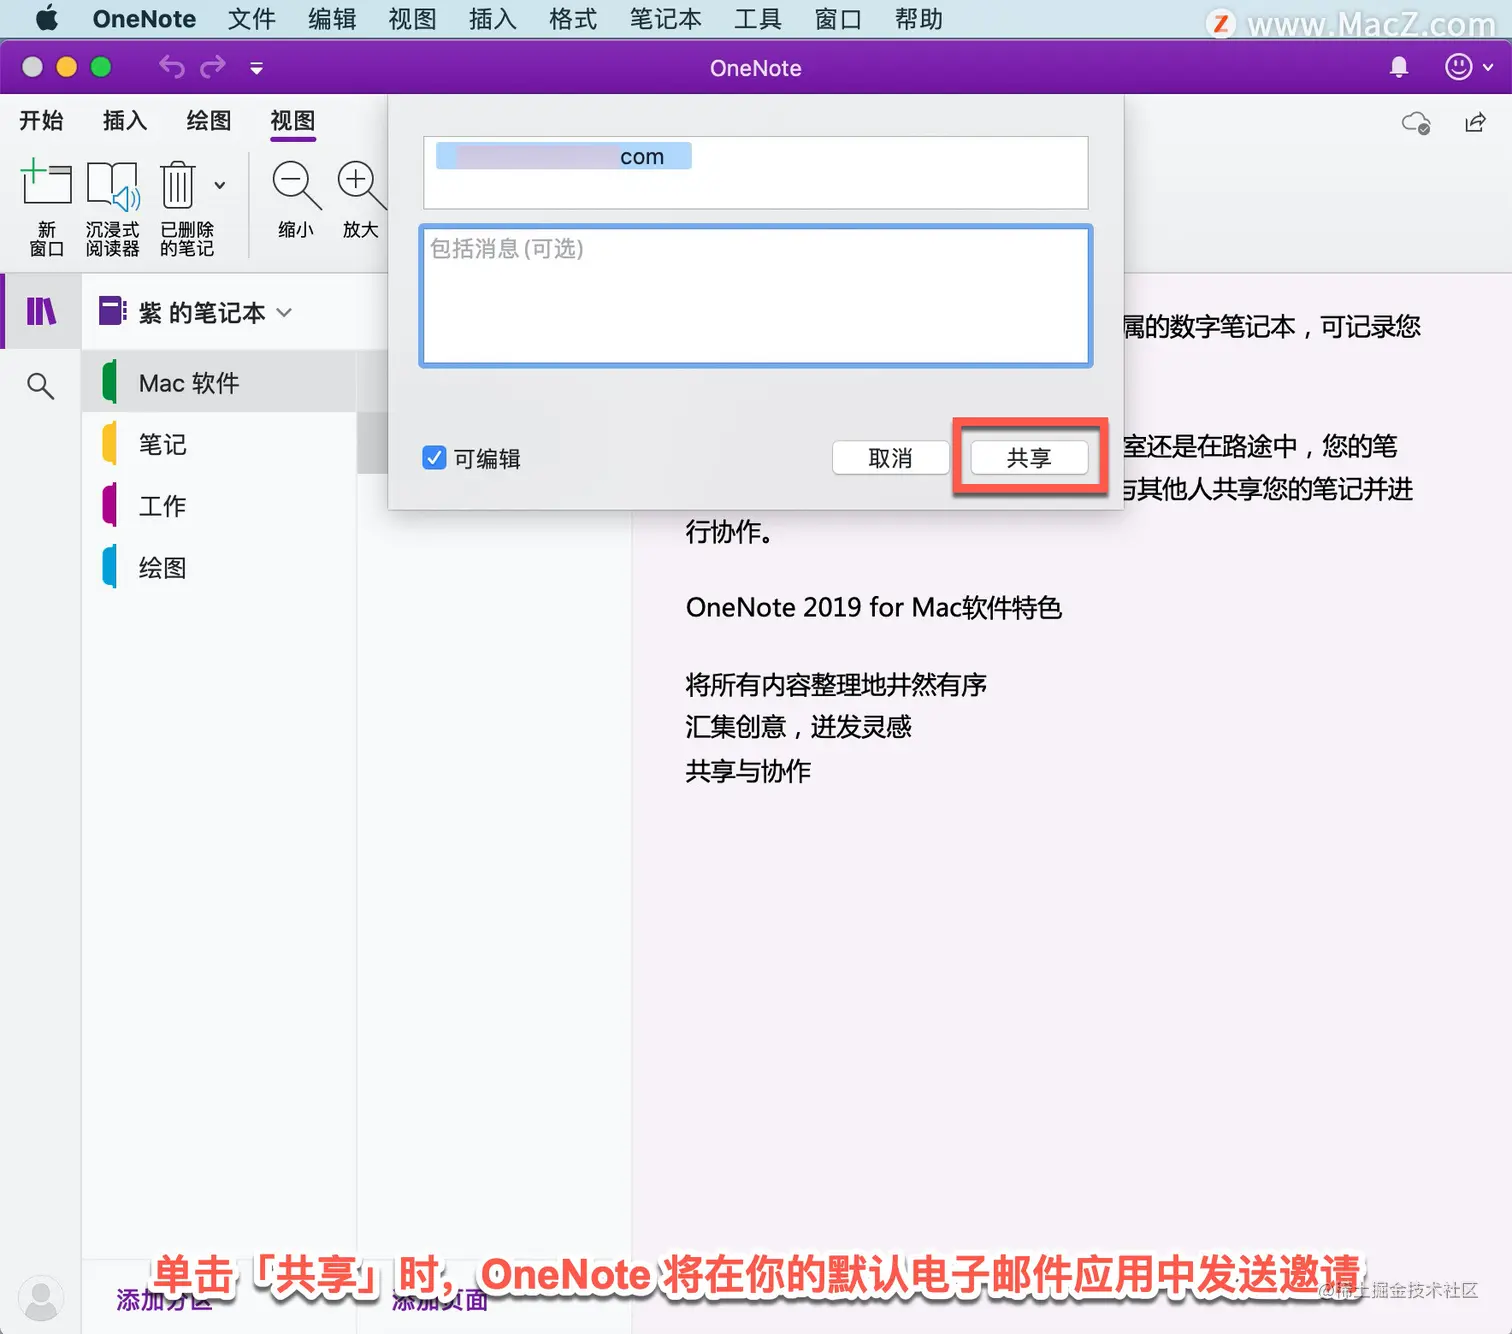Click the recipient email address field
The width and height of the screenshot is (1512, 1334).
click(756, 173)
